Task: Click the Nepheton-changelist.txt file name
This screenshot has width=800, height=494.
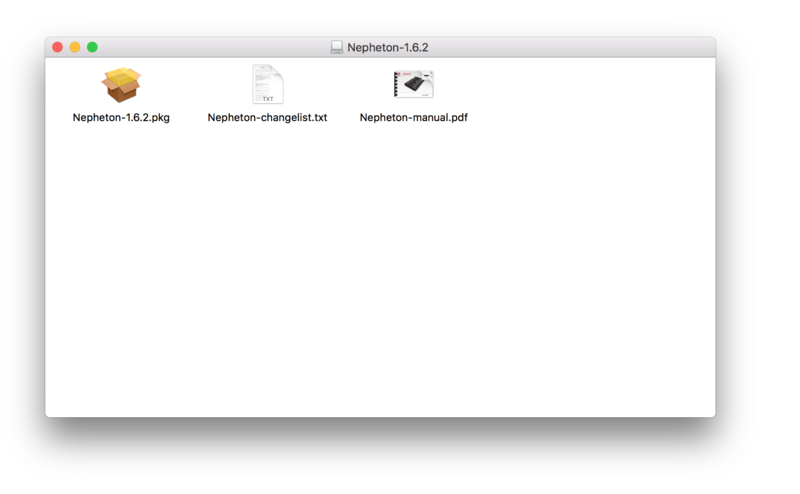Action: coord(267,117)
